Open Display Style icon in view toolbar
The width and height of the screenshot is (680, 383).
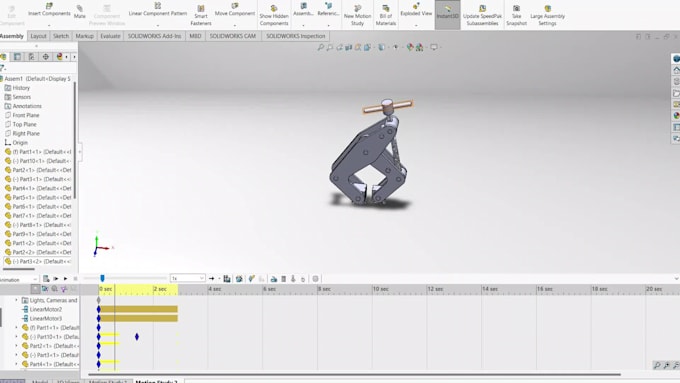[x=381, y=47]
